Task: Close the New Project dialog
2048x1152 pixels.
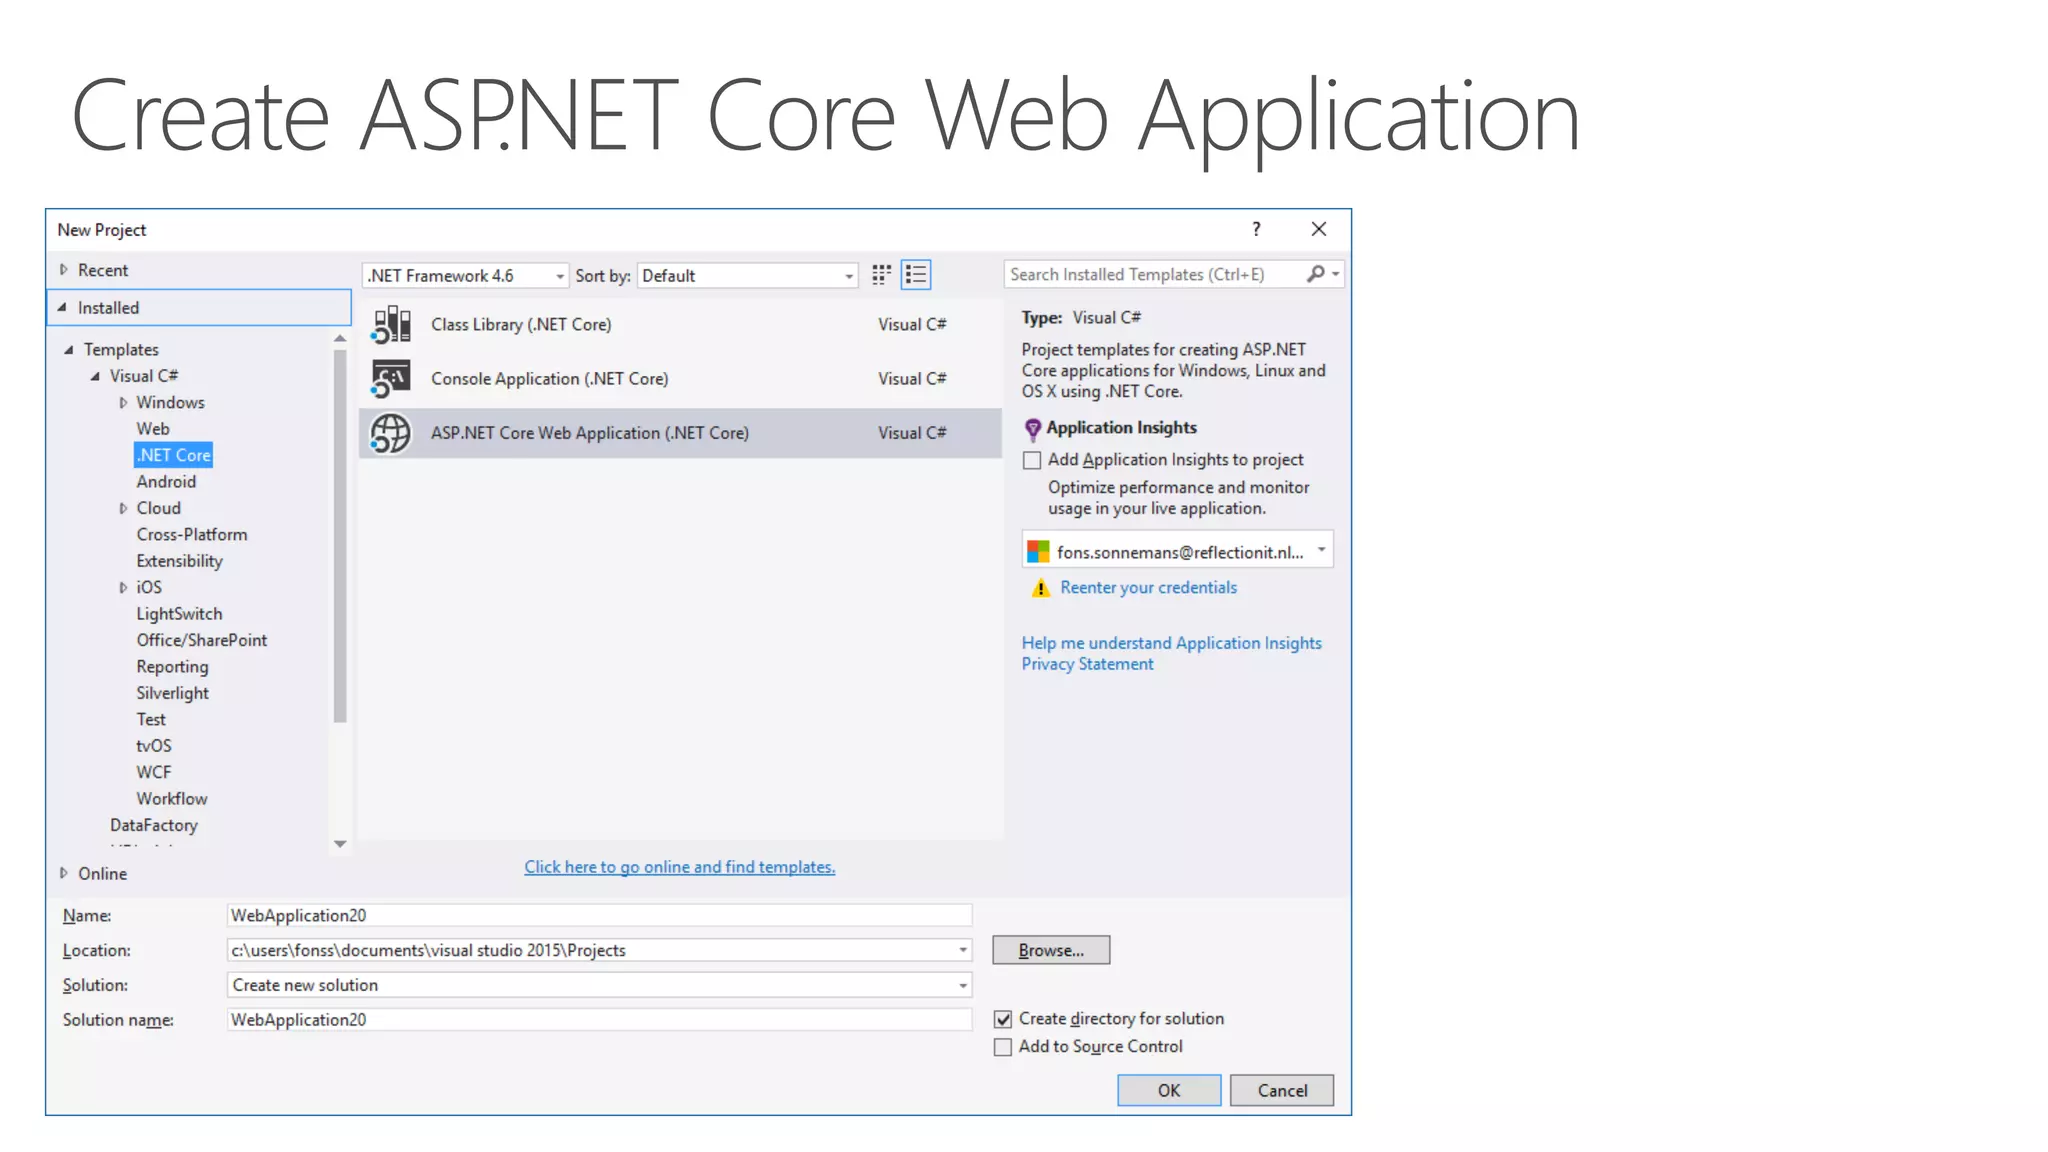Action: tap(1319, 229)
